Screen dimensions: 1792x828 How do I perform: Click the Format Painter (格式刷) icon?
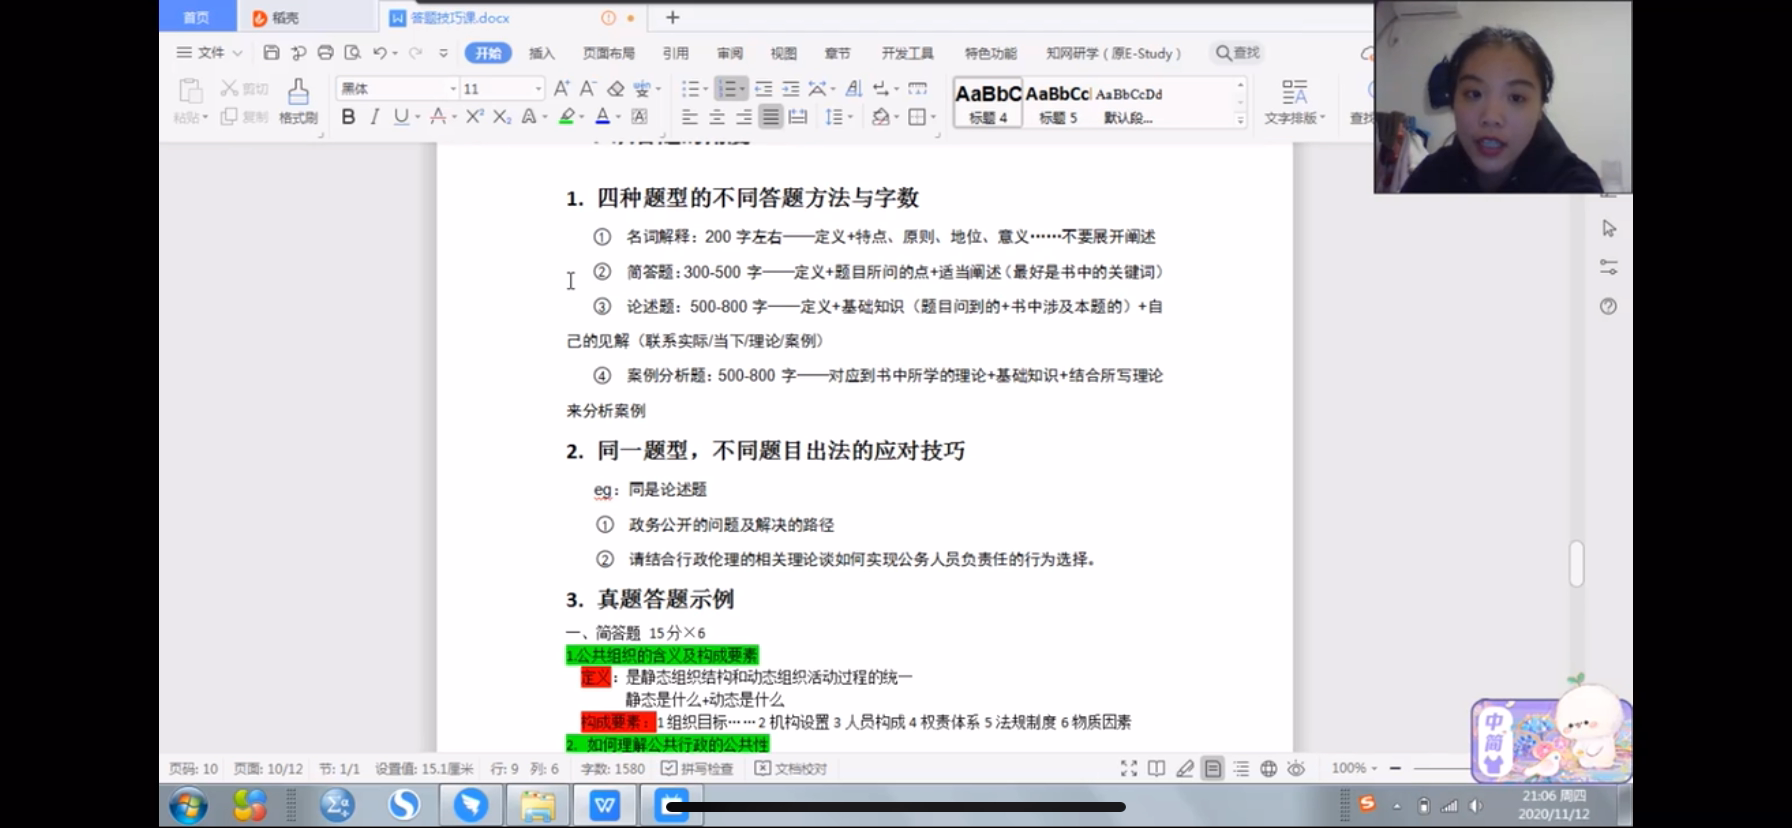pyautogui.click(x=298, y=101)
